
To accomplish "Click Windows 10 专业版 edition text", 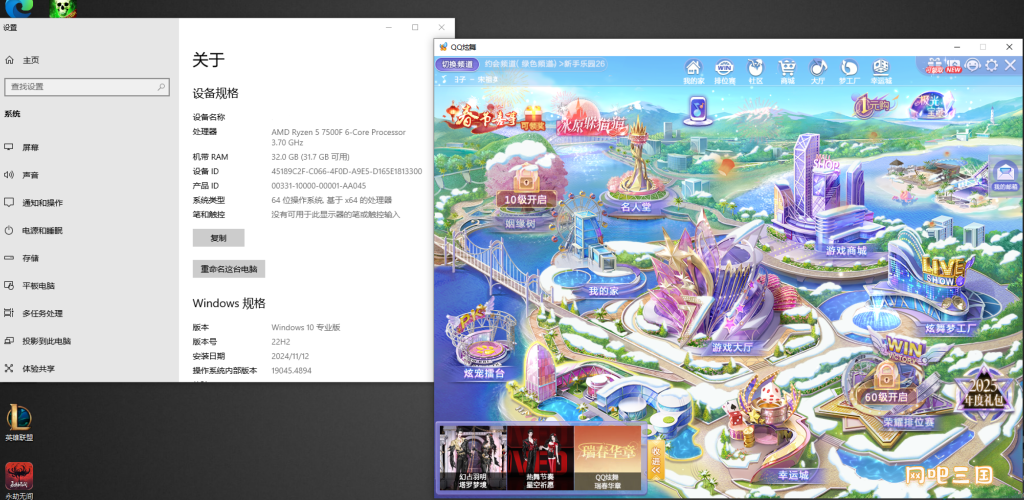I will click(x=306, y=328).
